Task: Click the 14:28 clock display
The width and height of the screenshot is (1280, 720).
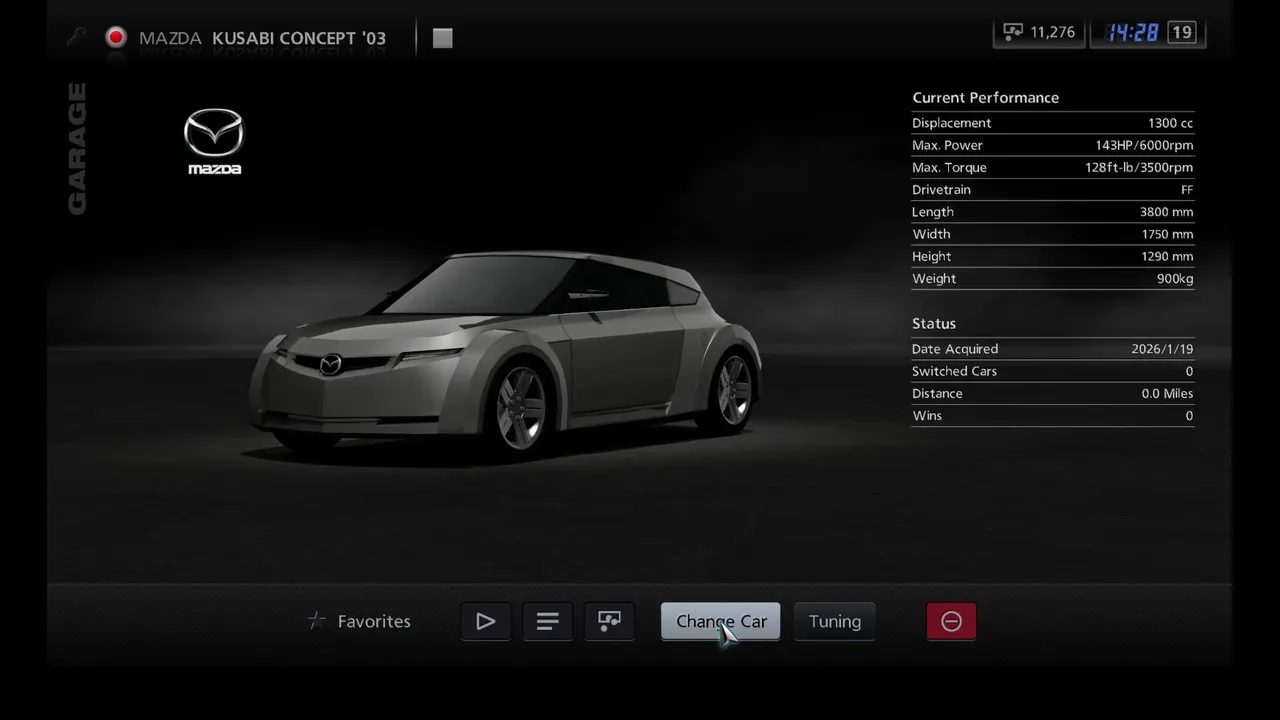Action: click(1132, 32)
